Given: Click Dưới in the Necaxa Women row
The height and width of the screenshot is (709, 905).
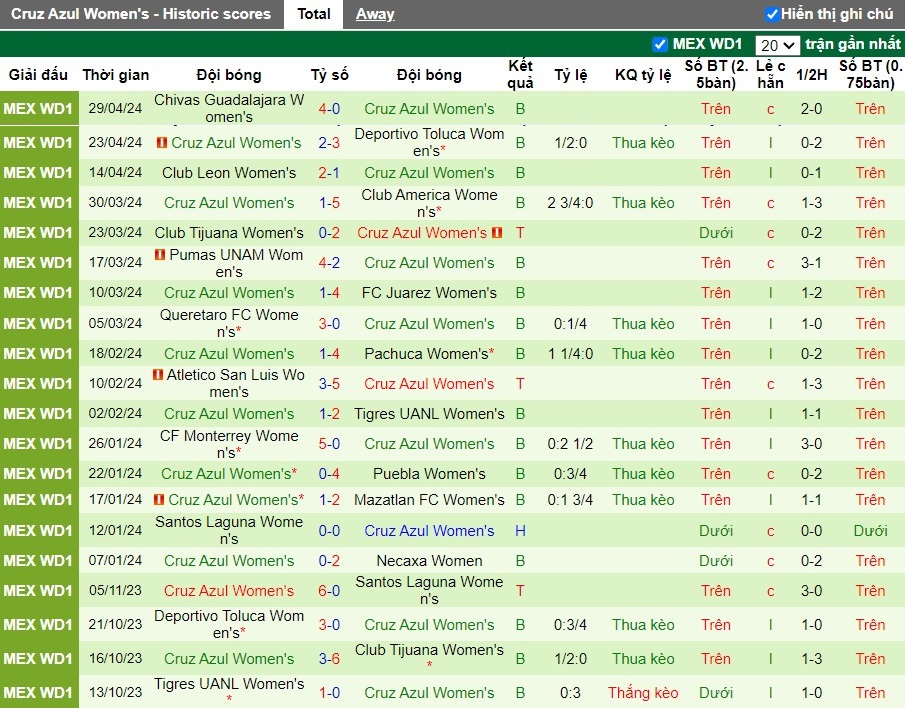Looking at the screenshot, I should pyautogui.click(x=716, y=561).
